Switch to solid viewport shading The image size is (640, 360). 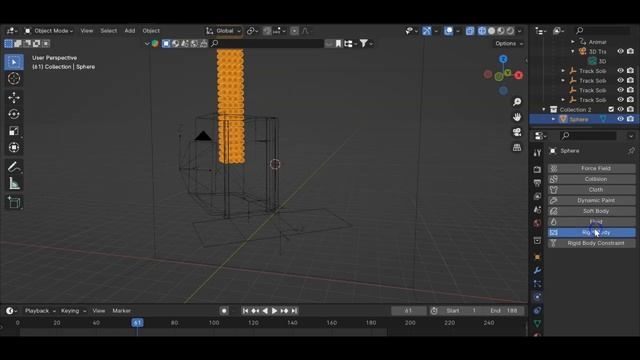(491, 31)
